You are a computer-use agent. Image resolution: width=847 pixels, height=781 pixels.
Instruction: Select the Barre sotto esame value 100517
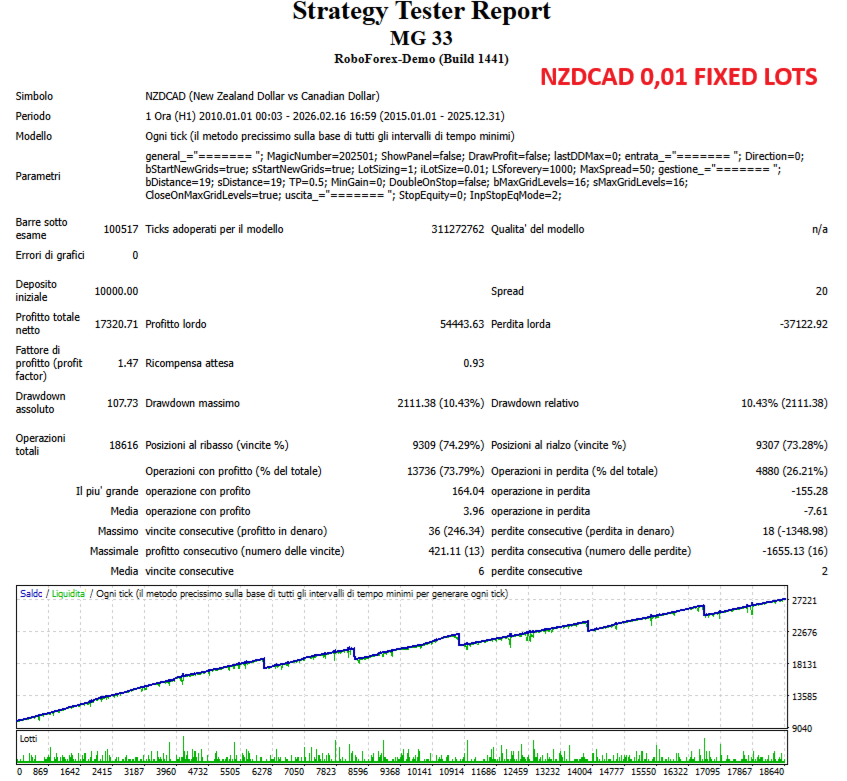(120, 229)
